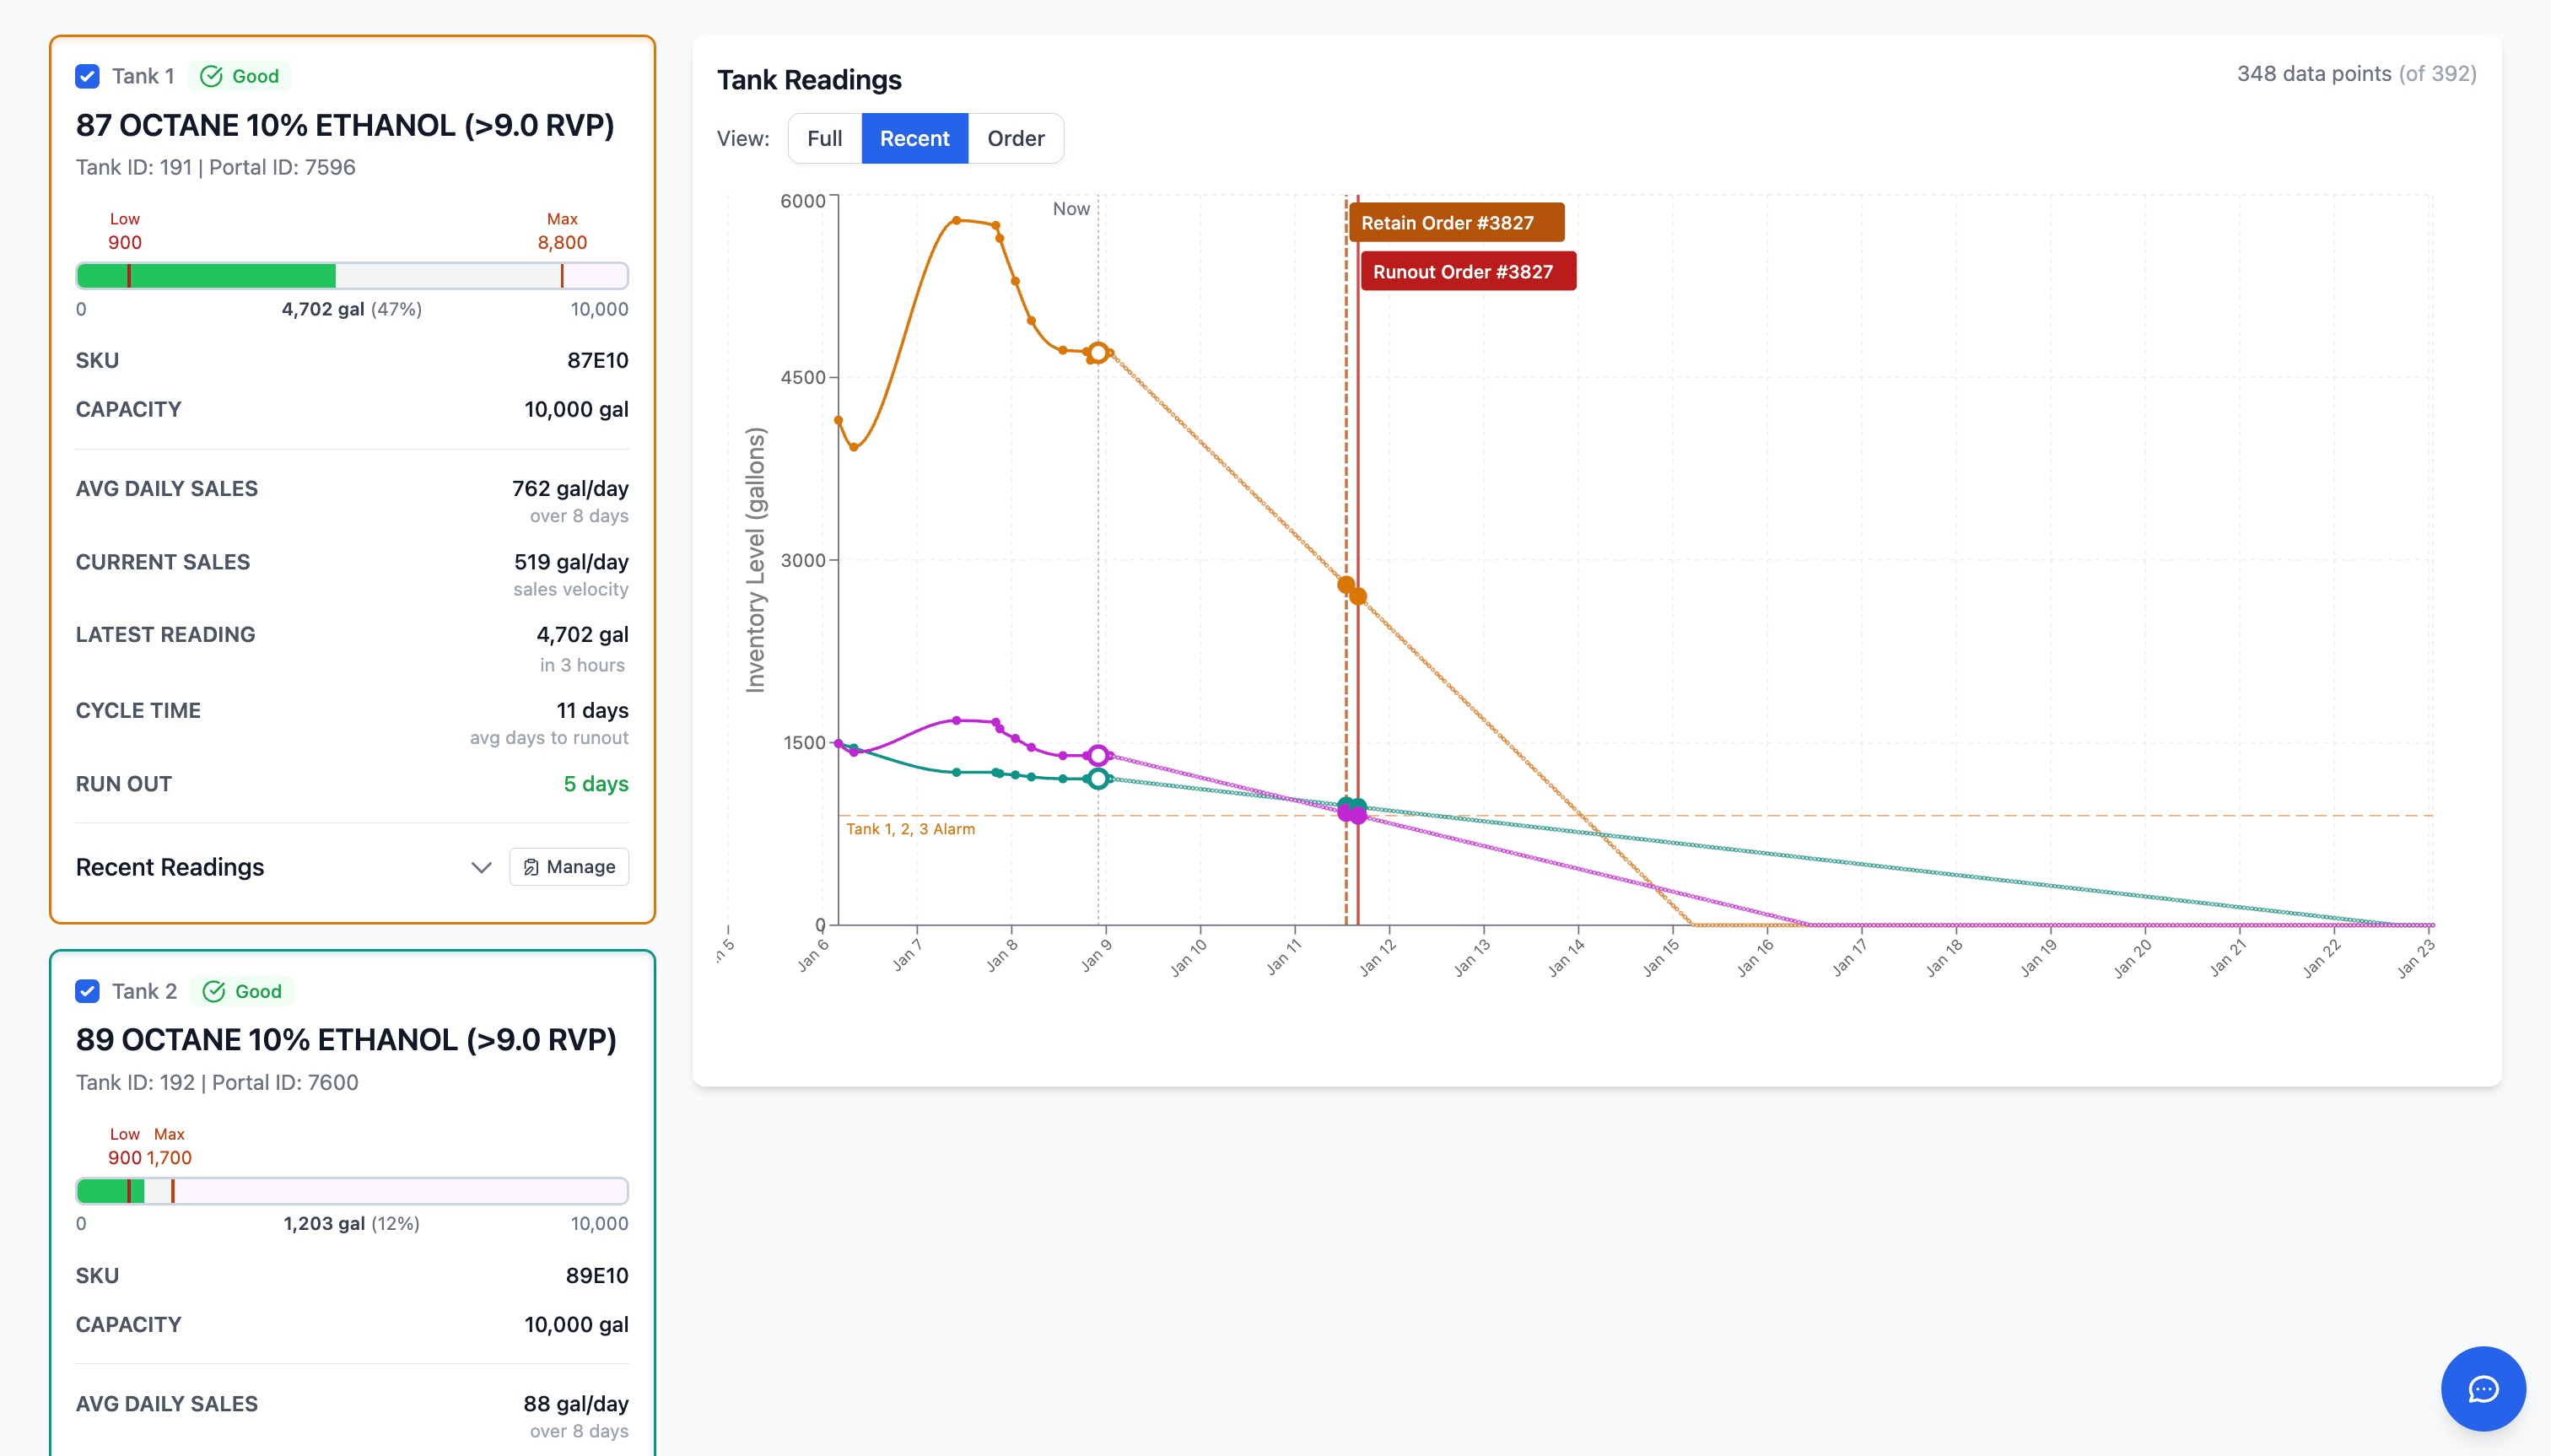2551x1456 pixels.
Task: Select the Recent view tab
Action: [914, 138]
